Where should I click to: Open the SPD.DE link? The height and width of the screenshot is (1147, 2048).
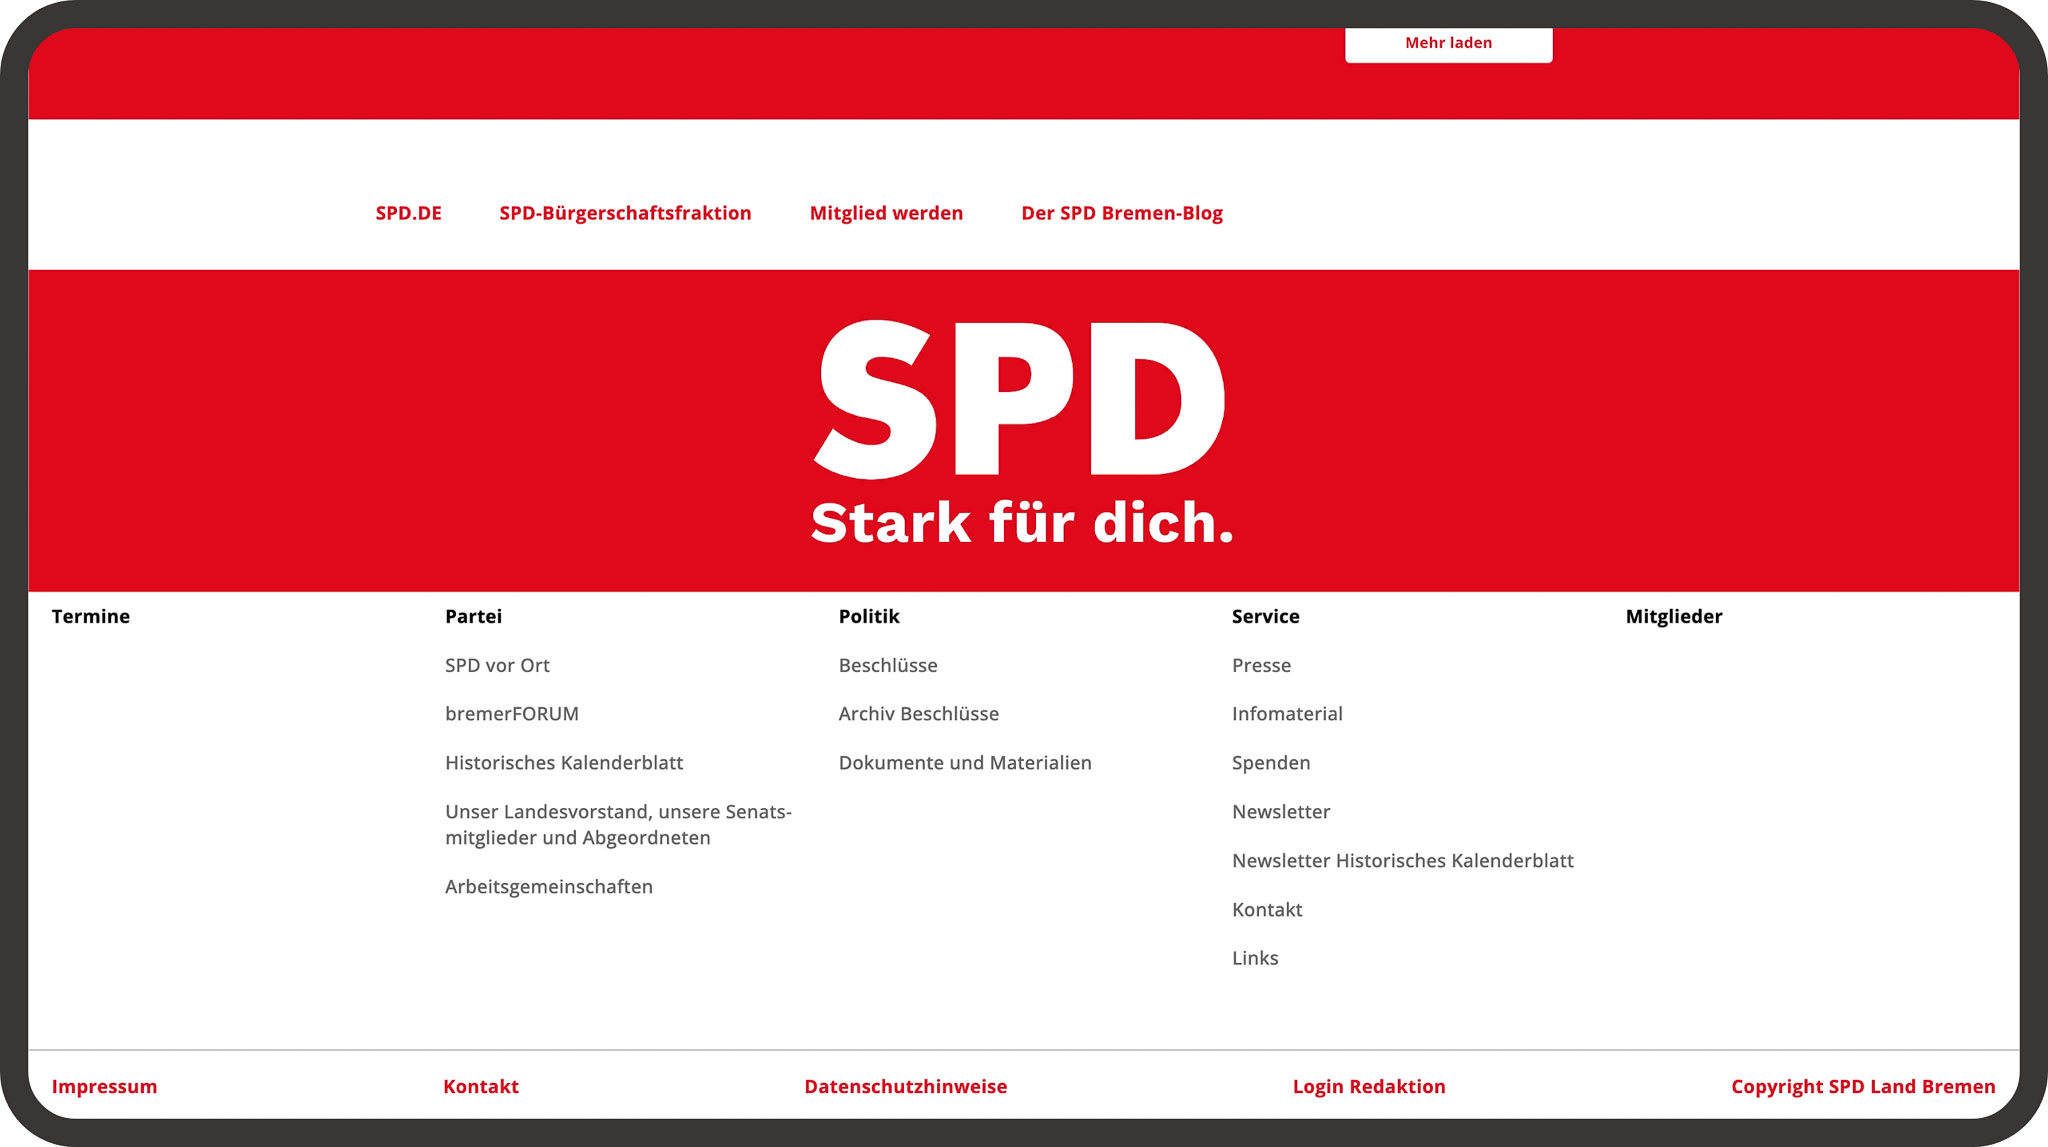[x=408, y=213]
